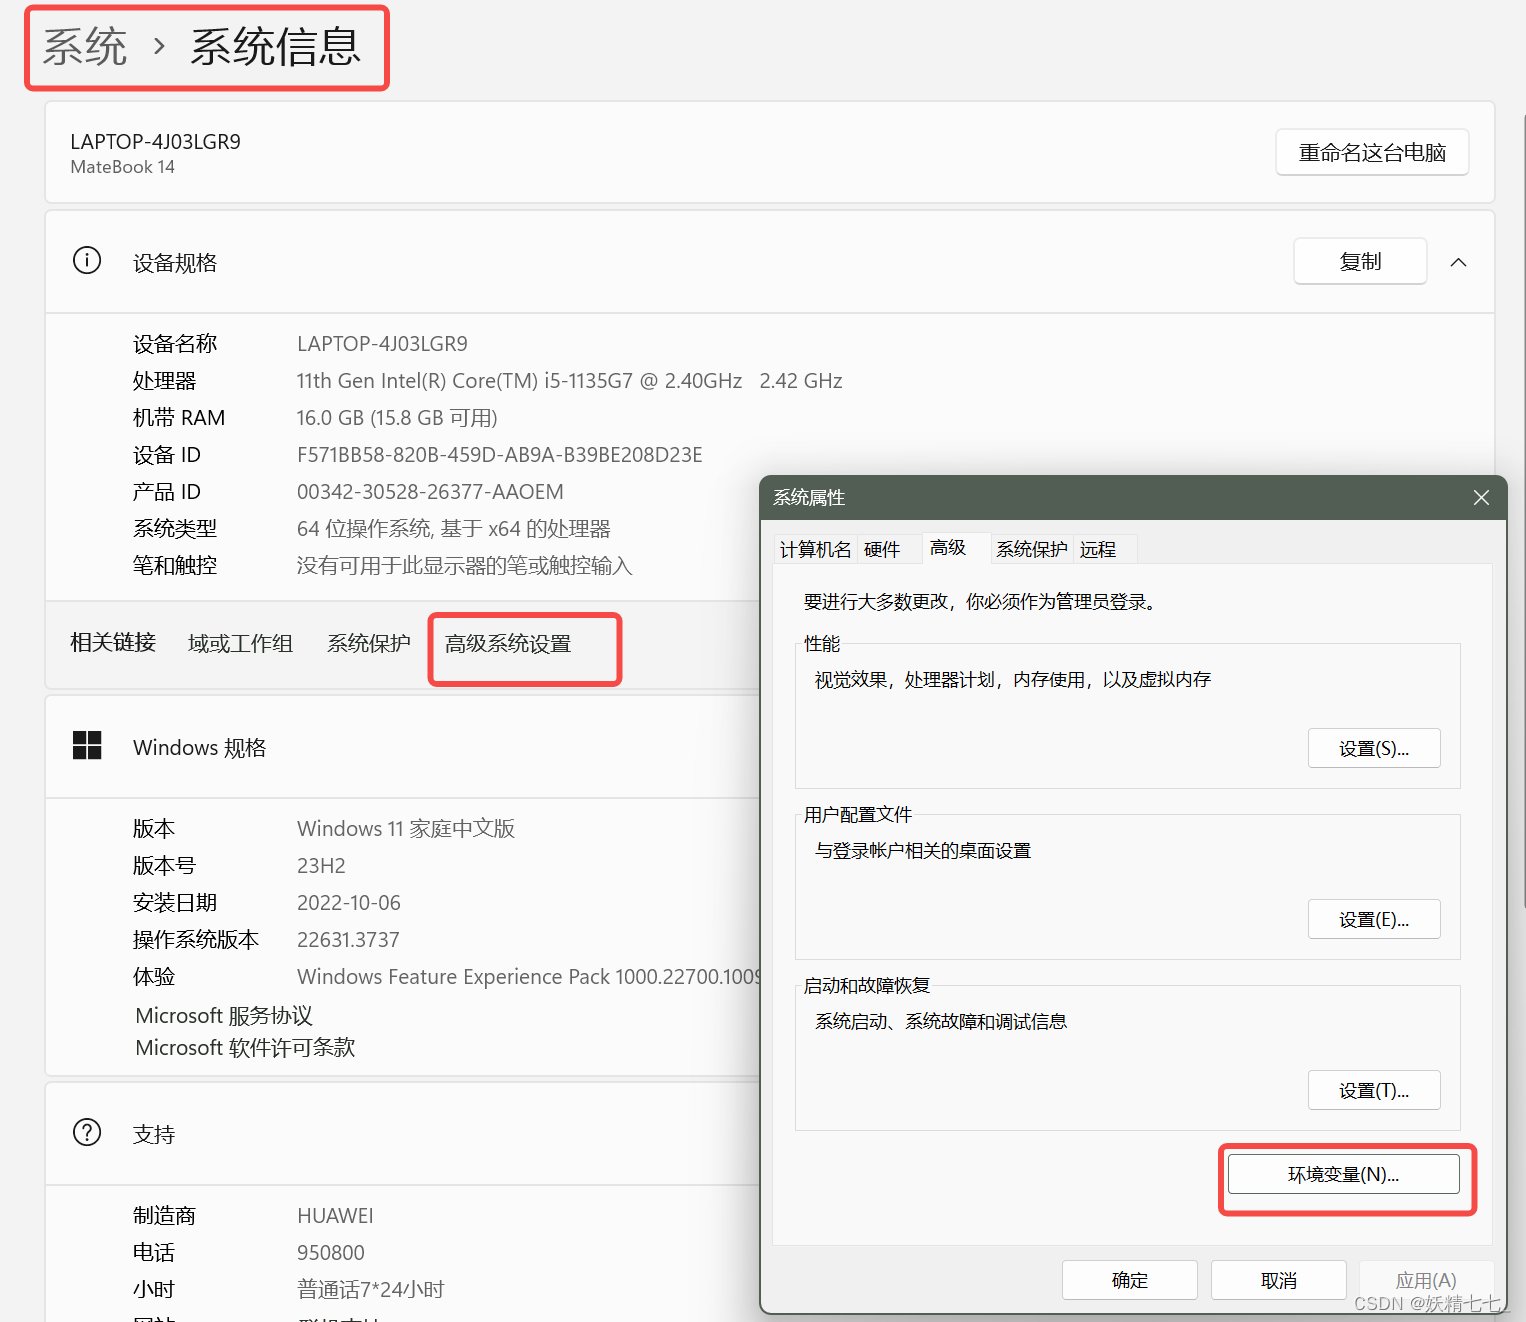This screenshot has width=1526, height=1322.
Task: Click the manufacturer HUAWEI value
Action: (x=335, y=1216)
